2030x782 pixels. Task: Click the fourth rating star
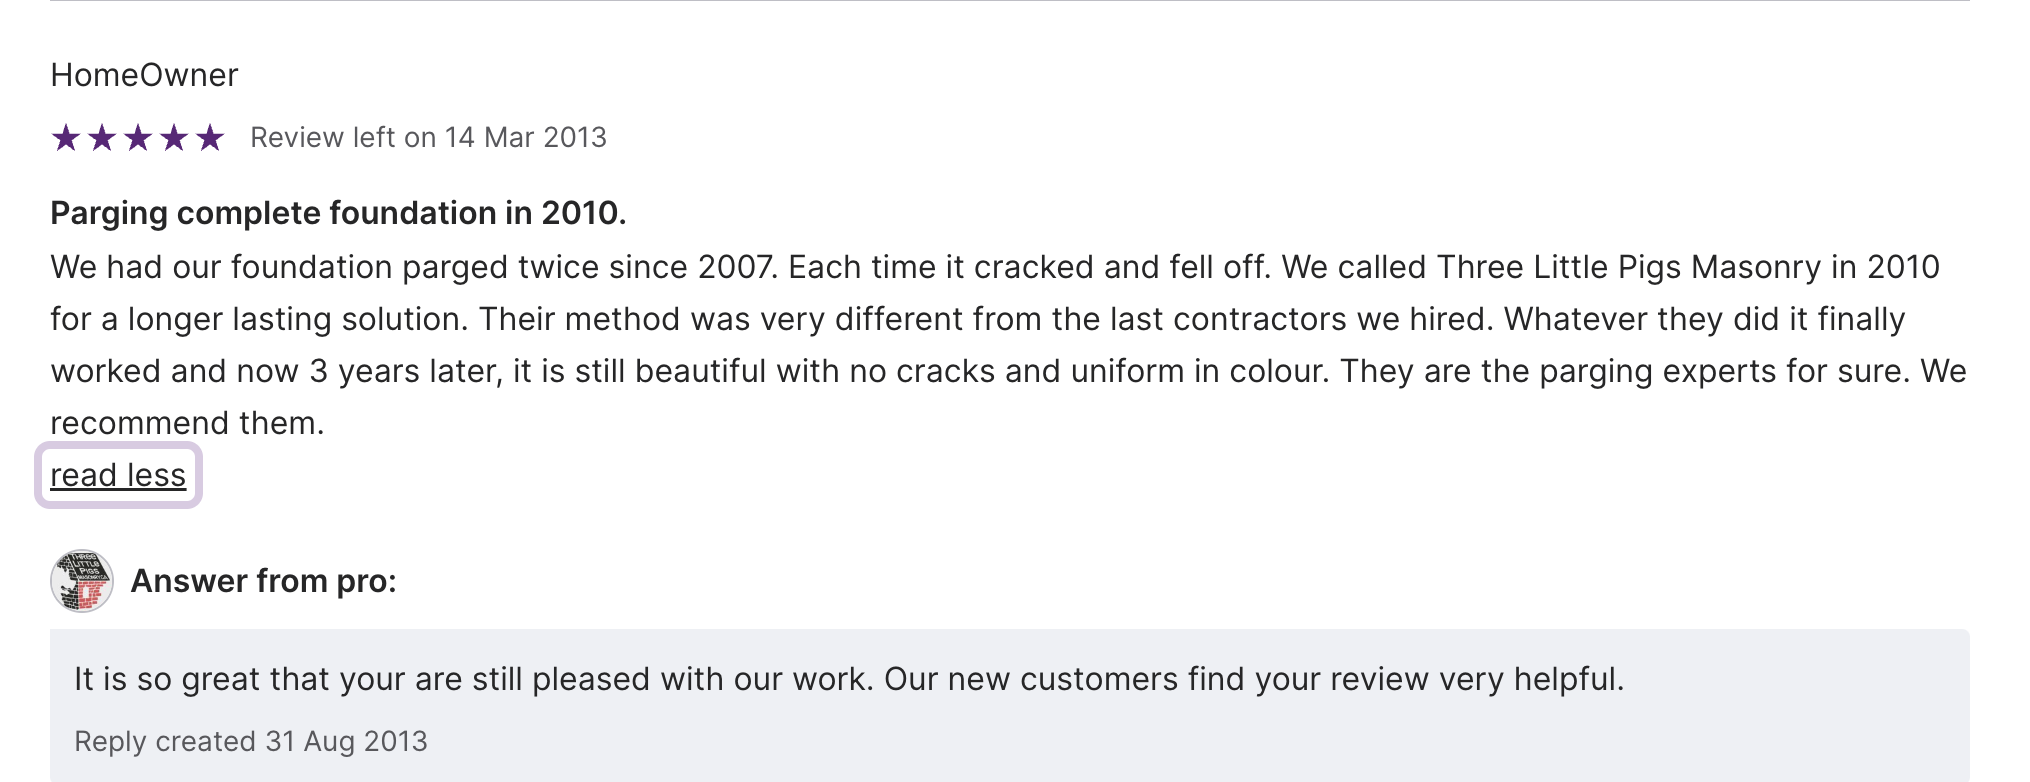coord(174,138)
